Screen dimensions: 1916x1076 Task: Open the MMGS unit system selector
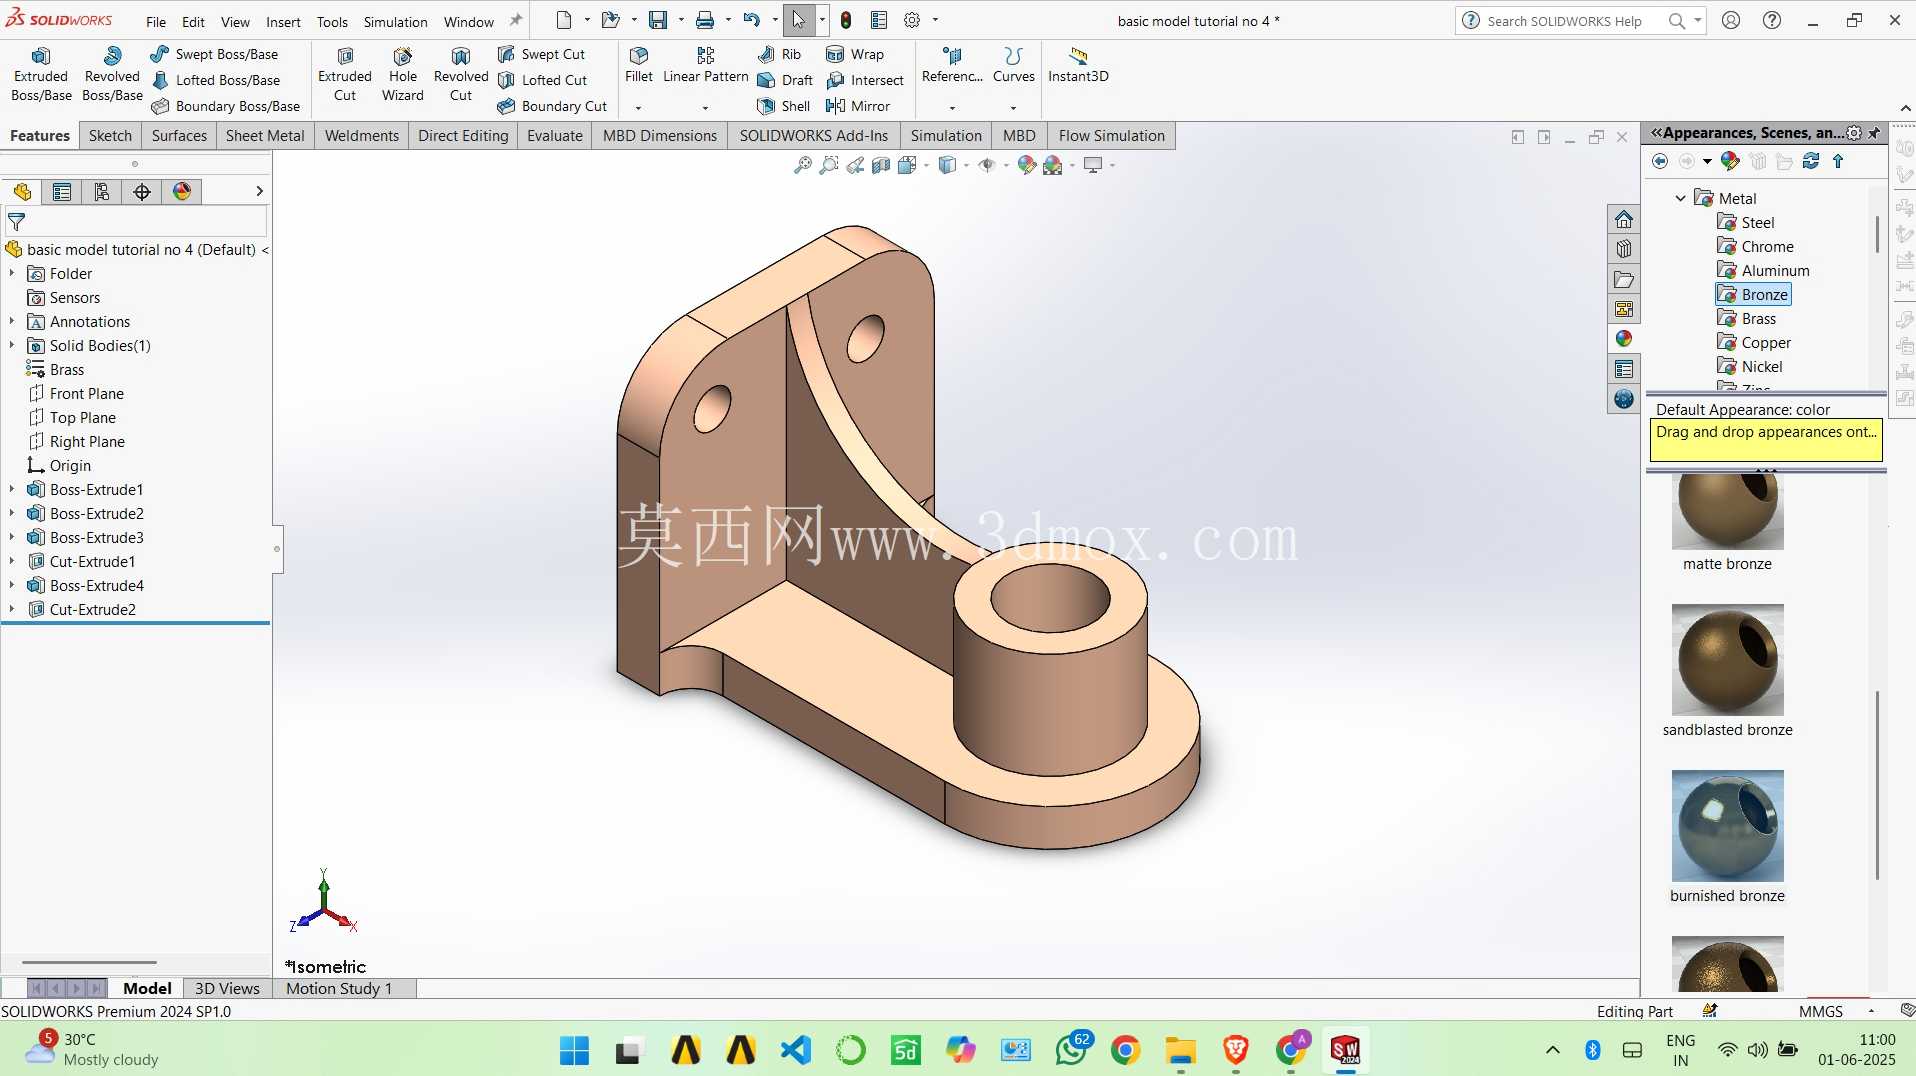pyautogui.click(x=1835, y=1011)
